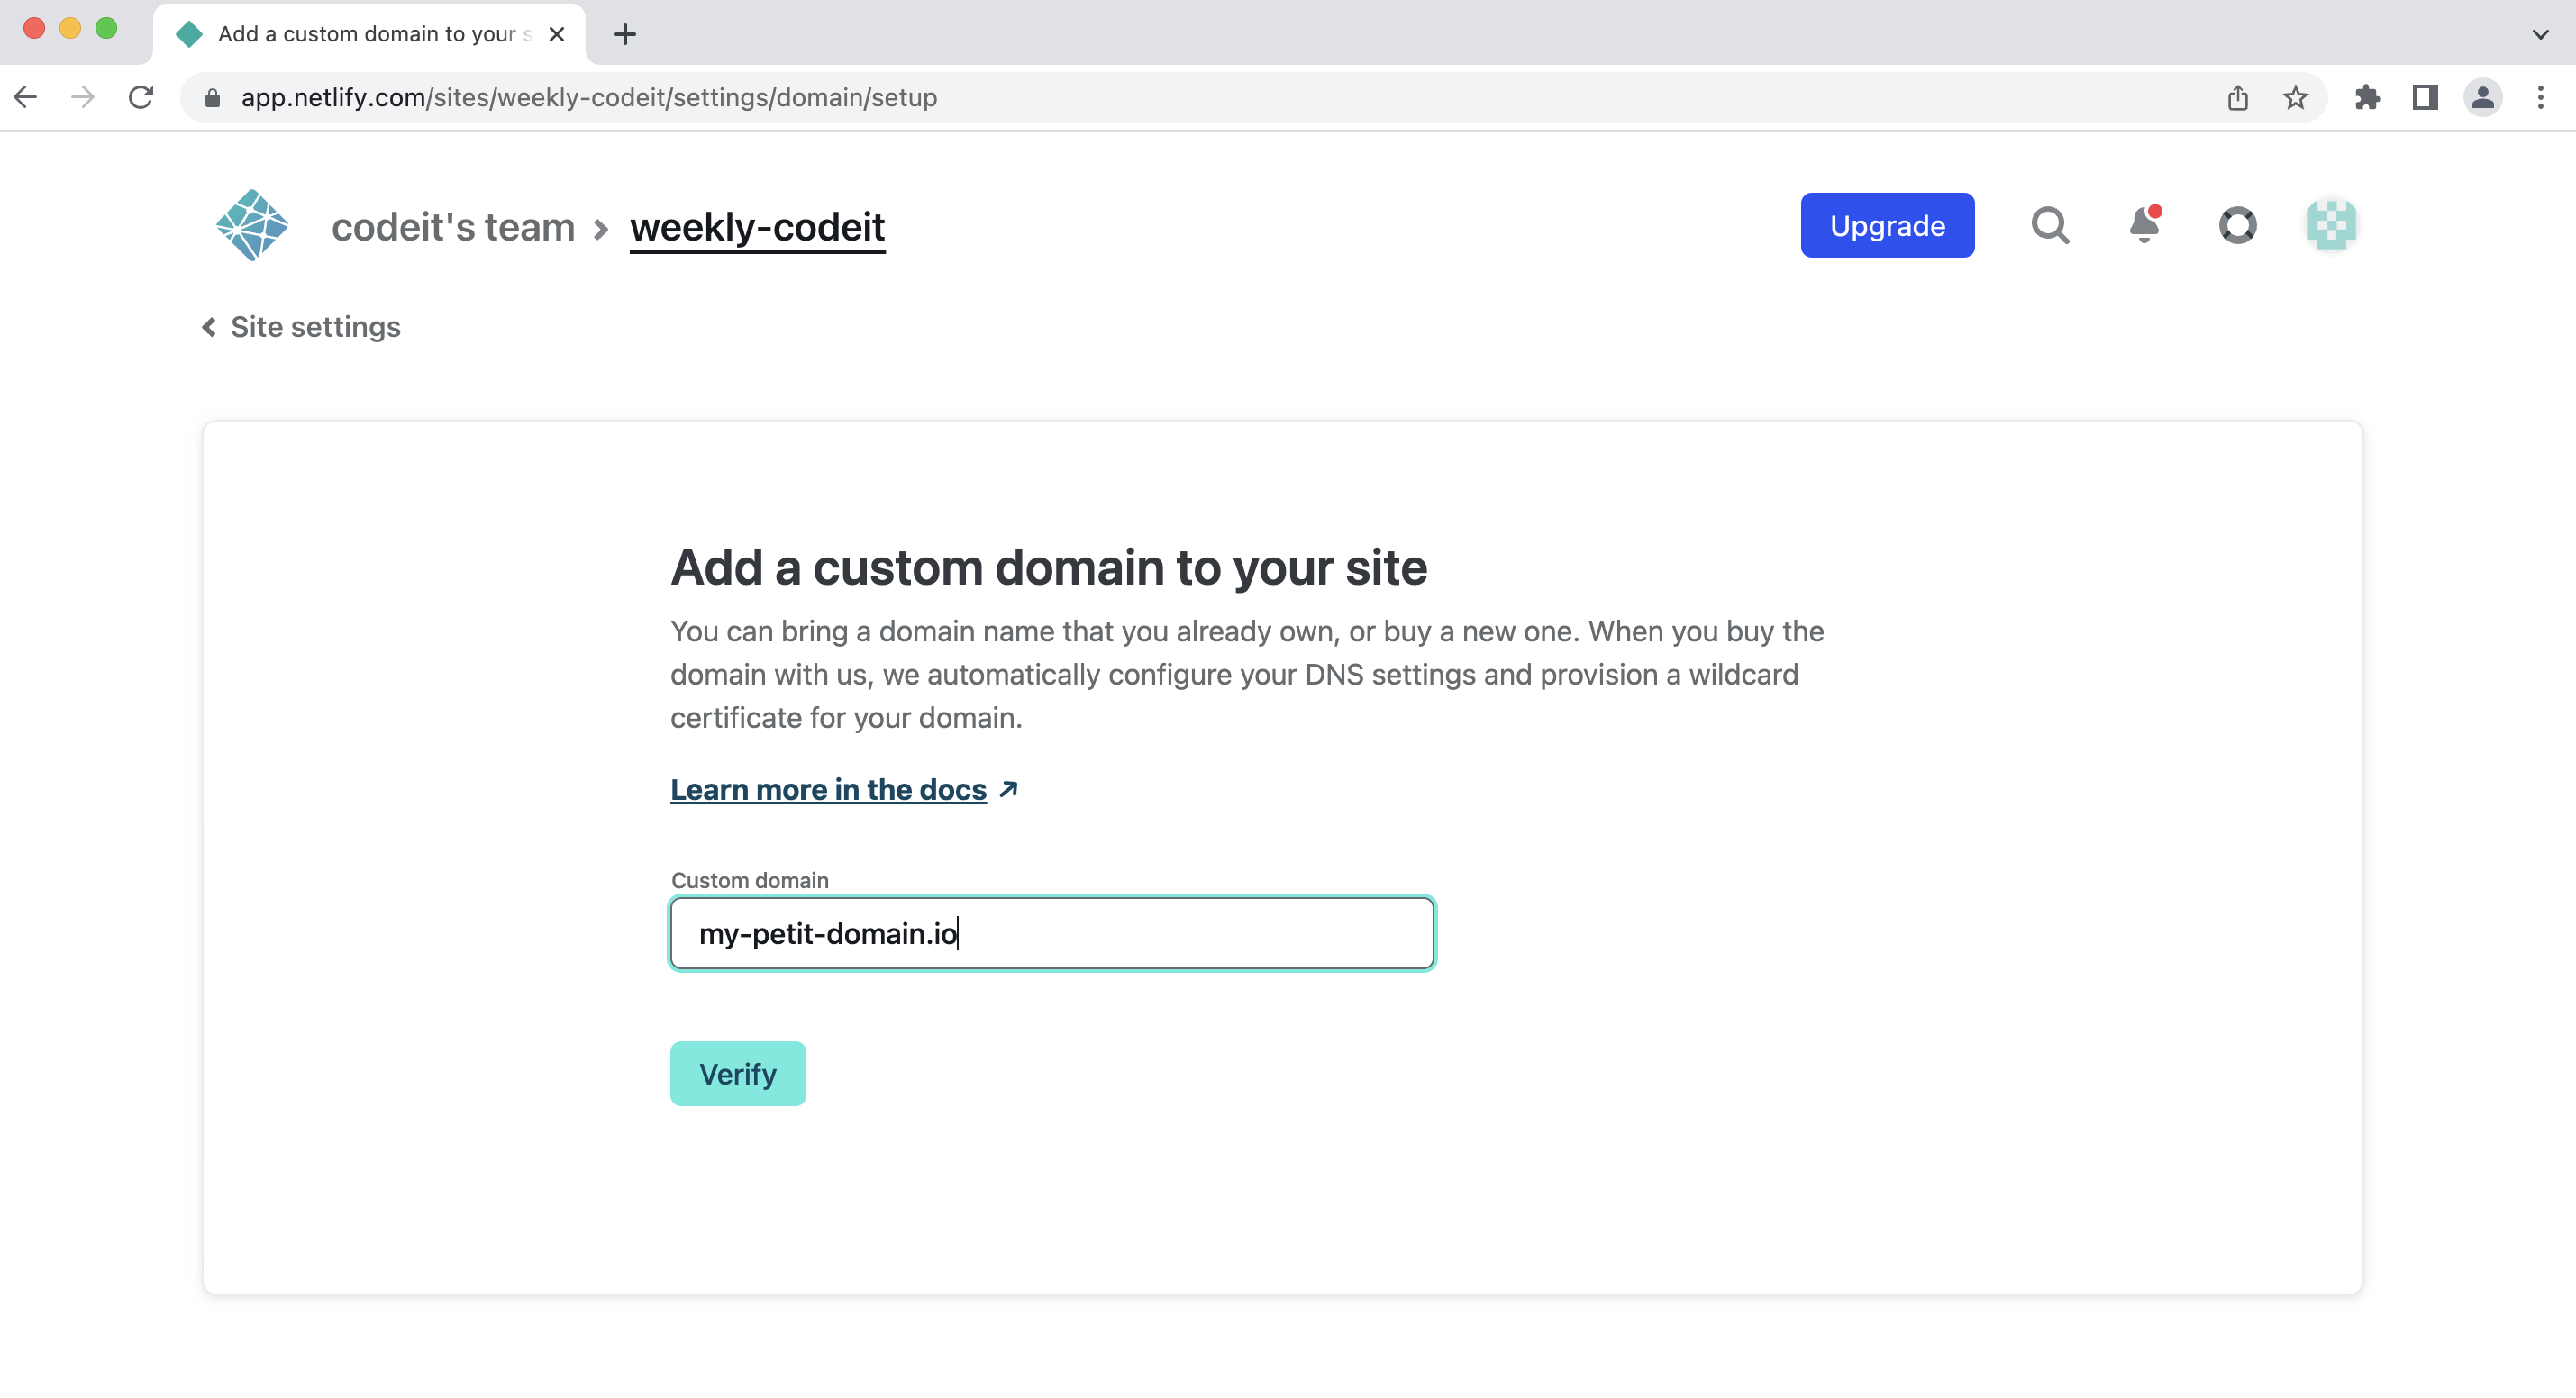2576x1398 pixels.
Task: Open the Chrome three-dot menu
Action: pos(2540,98)
